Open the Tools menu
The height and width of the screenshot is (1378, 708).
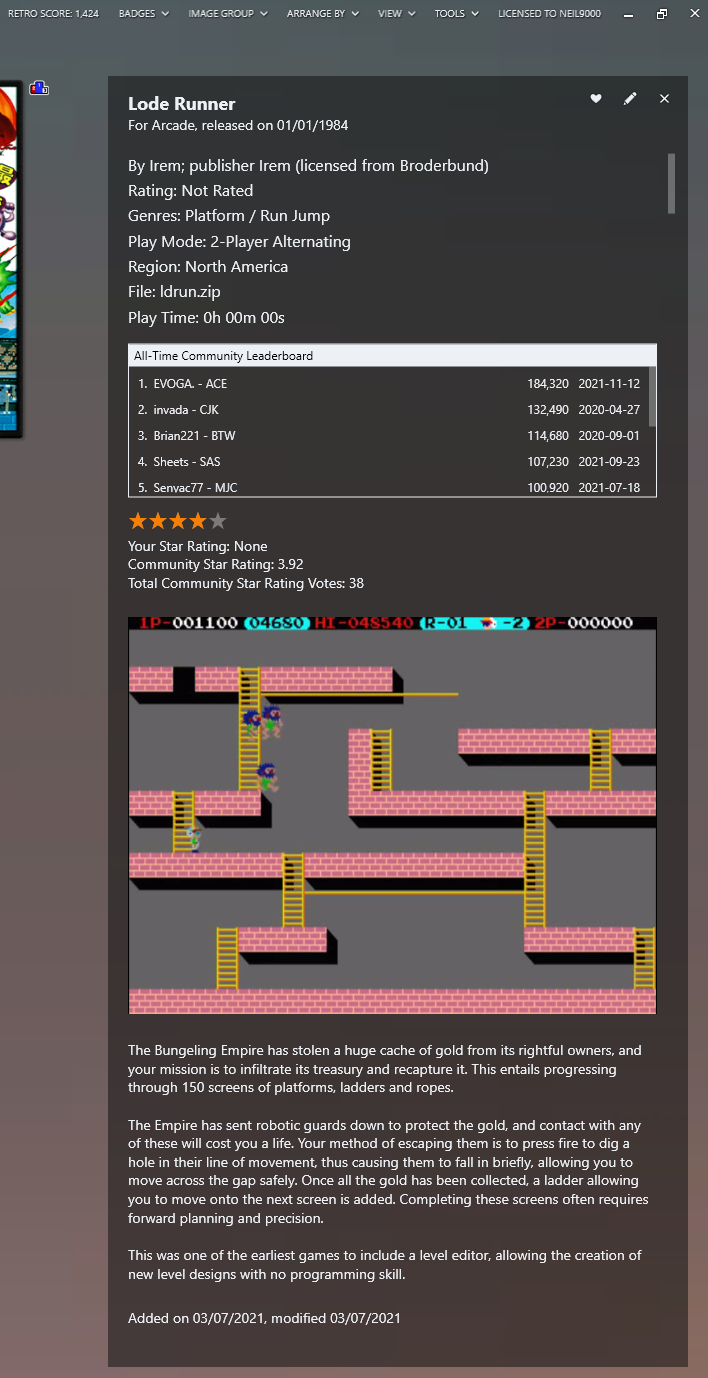tap(456, 14)
